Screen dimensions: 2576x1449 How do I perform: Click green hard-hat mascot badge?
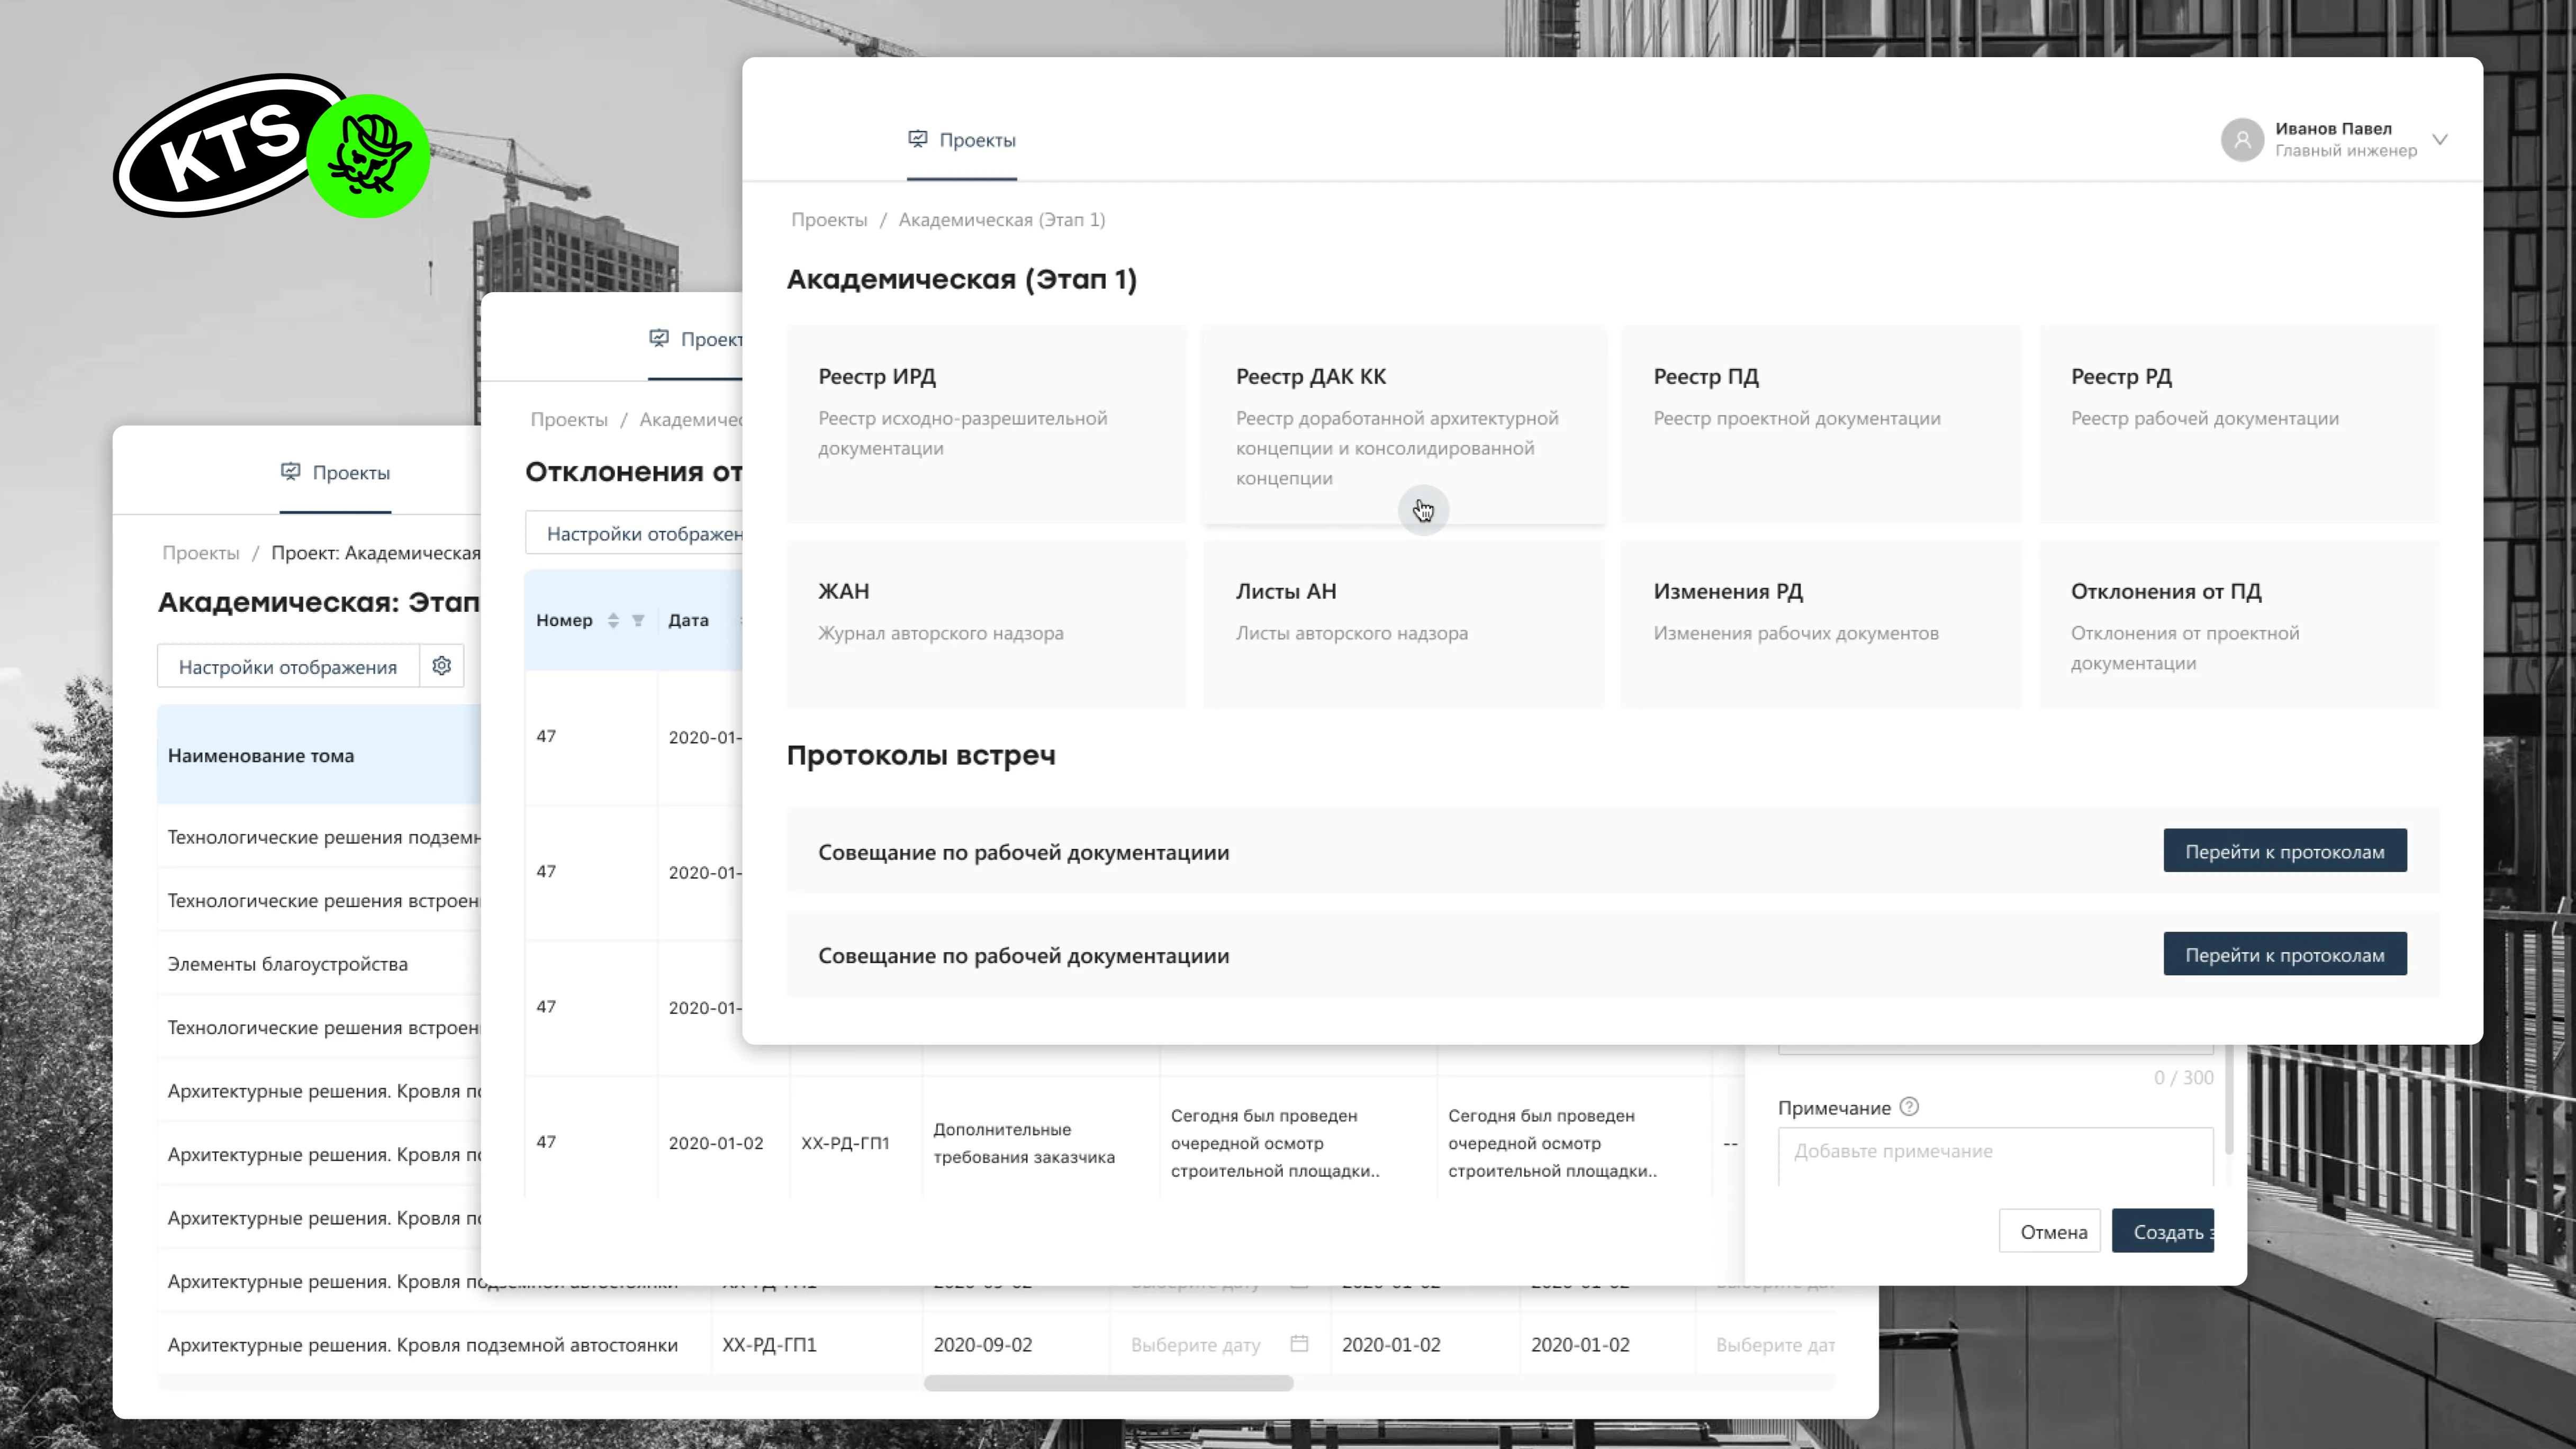369,157
